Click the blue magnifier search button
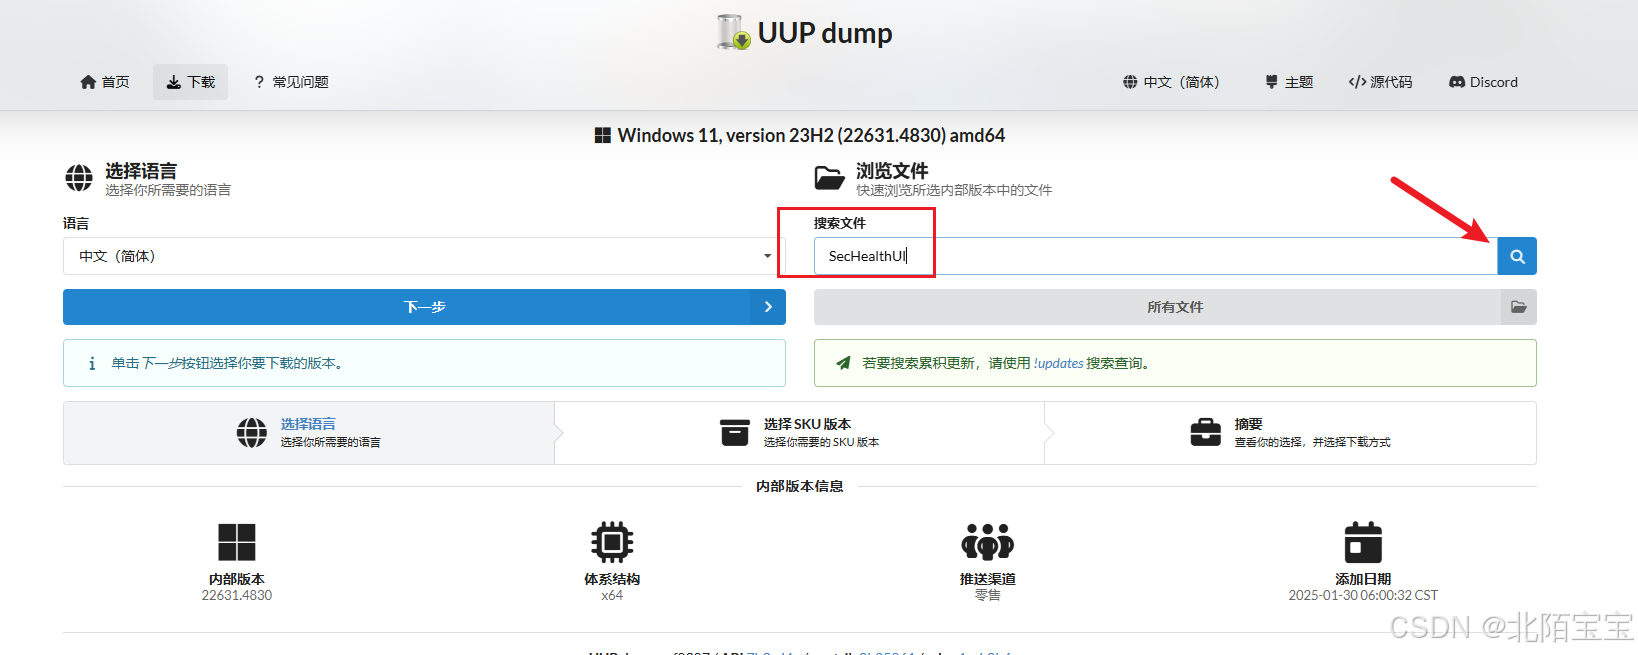The image size is (1638, 655). (x=1516, y=256)
